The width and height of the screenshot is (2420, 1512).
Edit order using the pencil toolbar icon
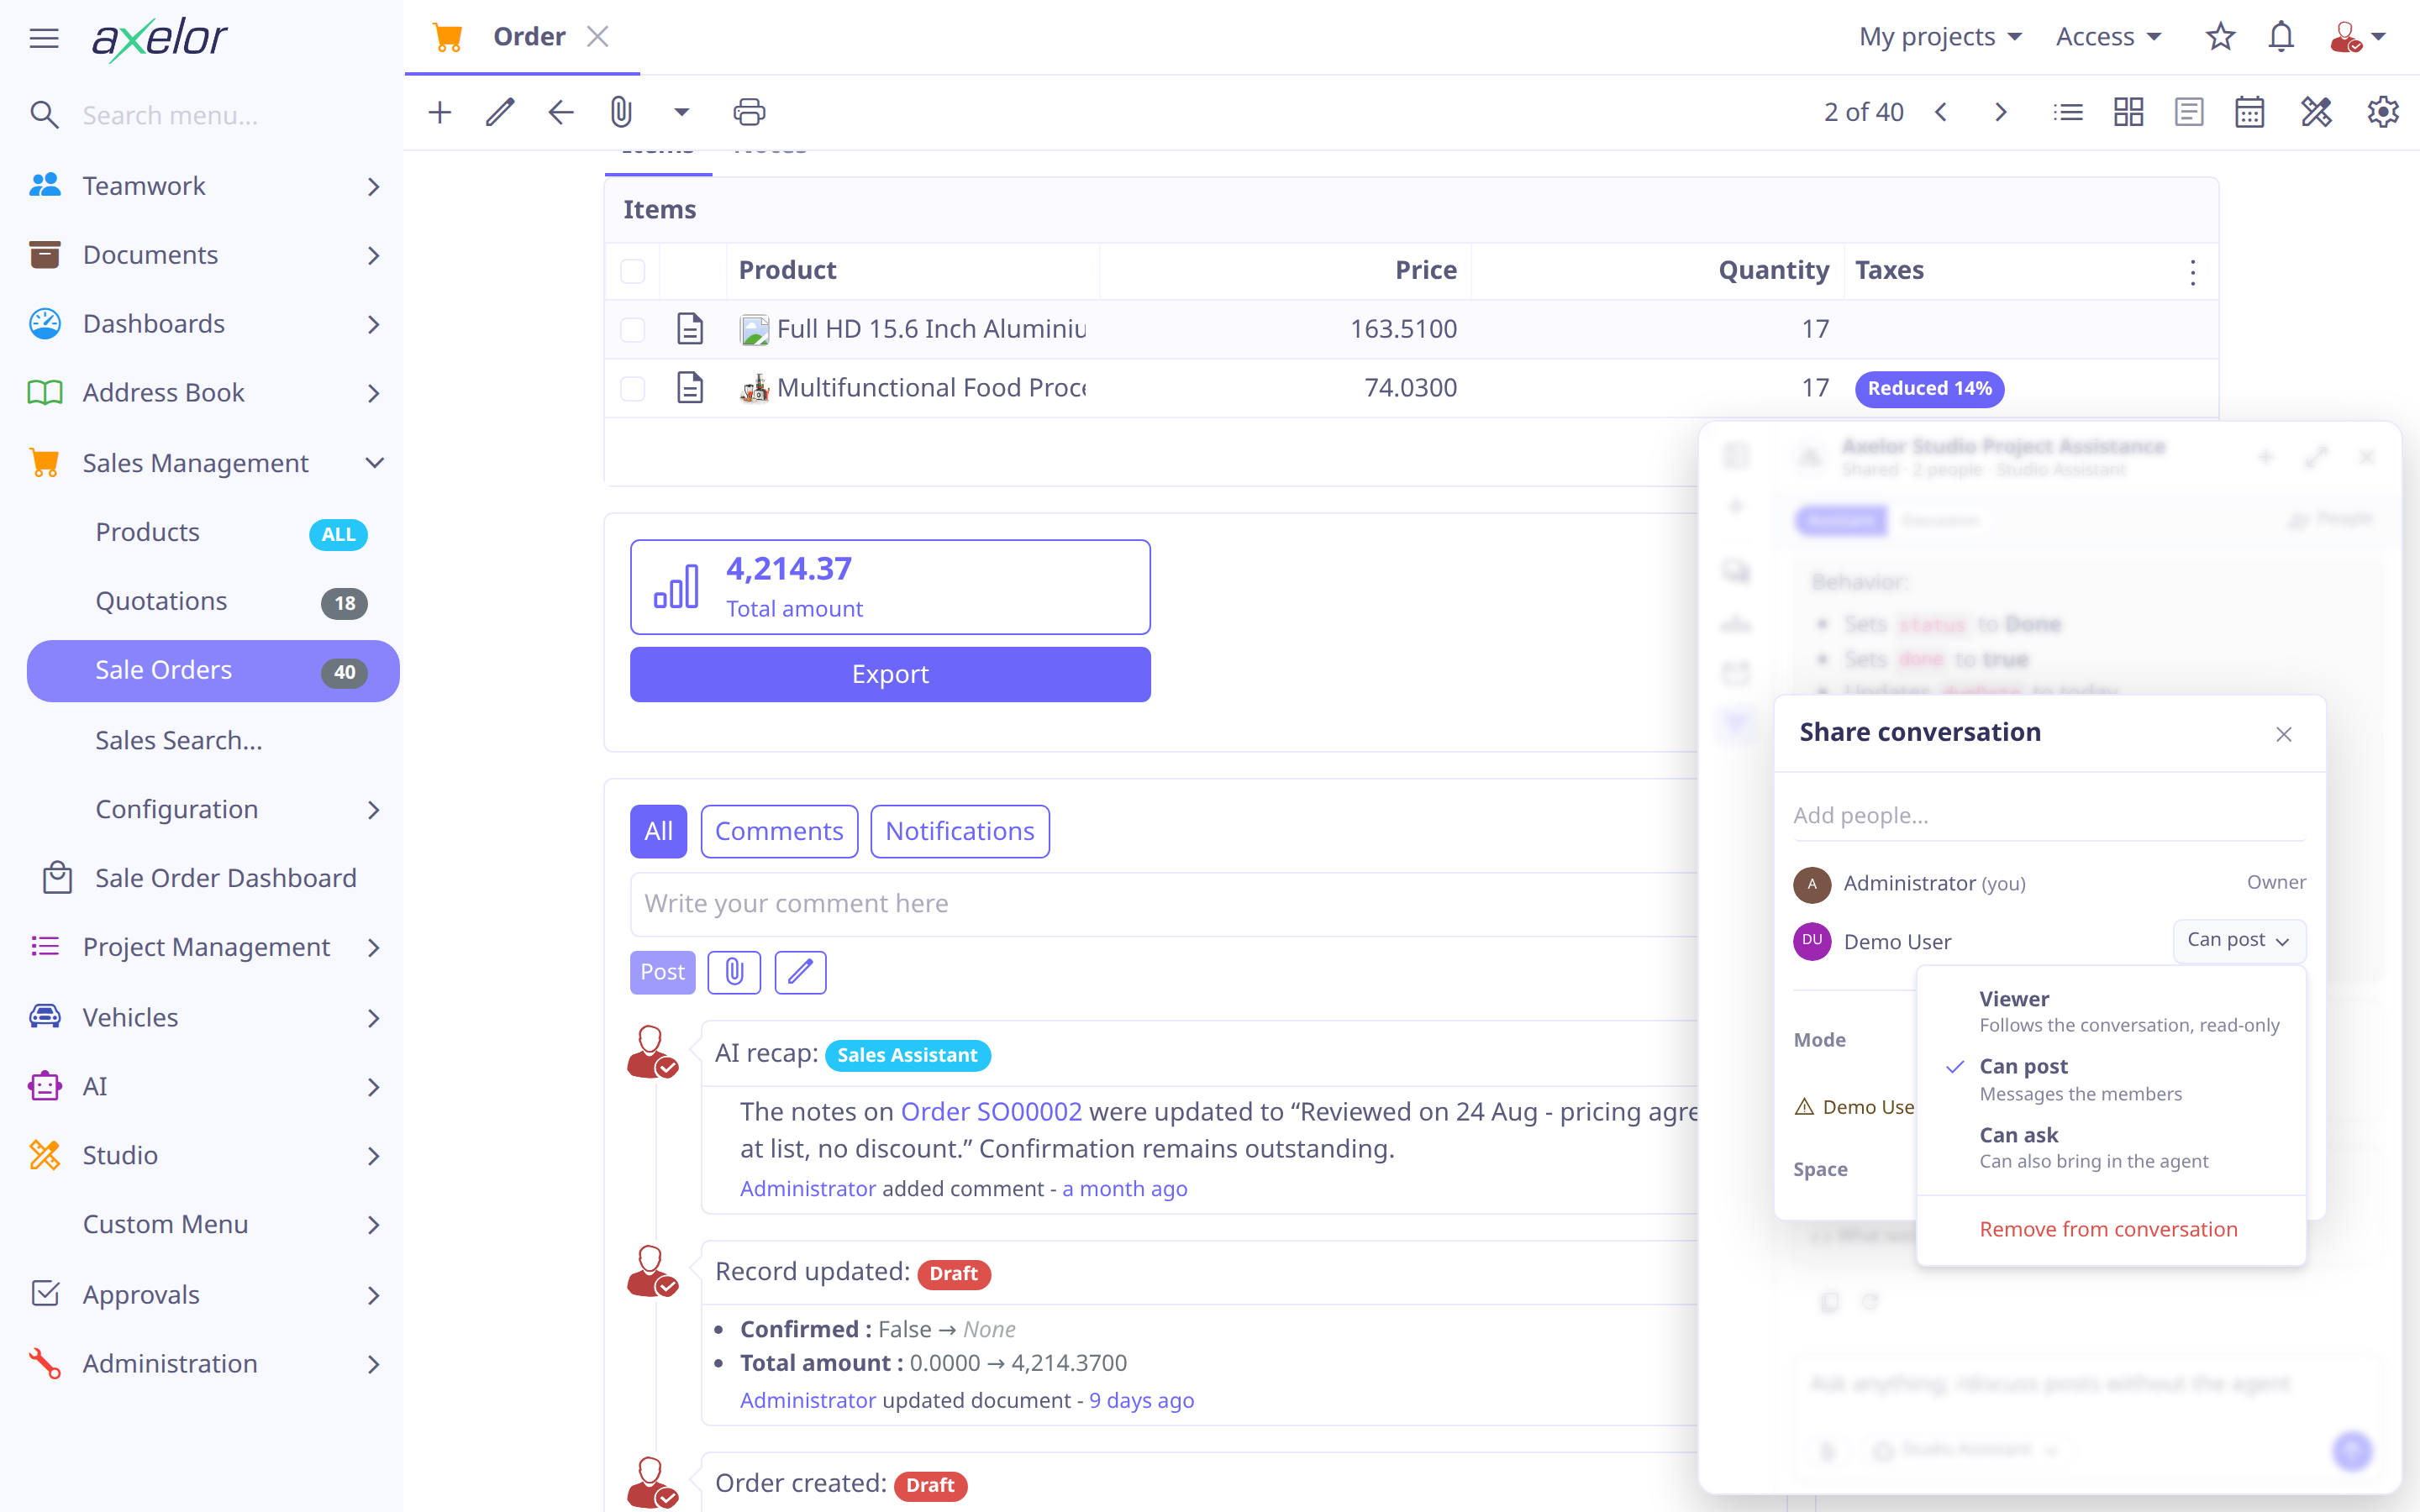click(x=500, y=112)
